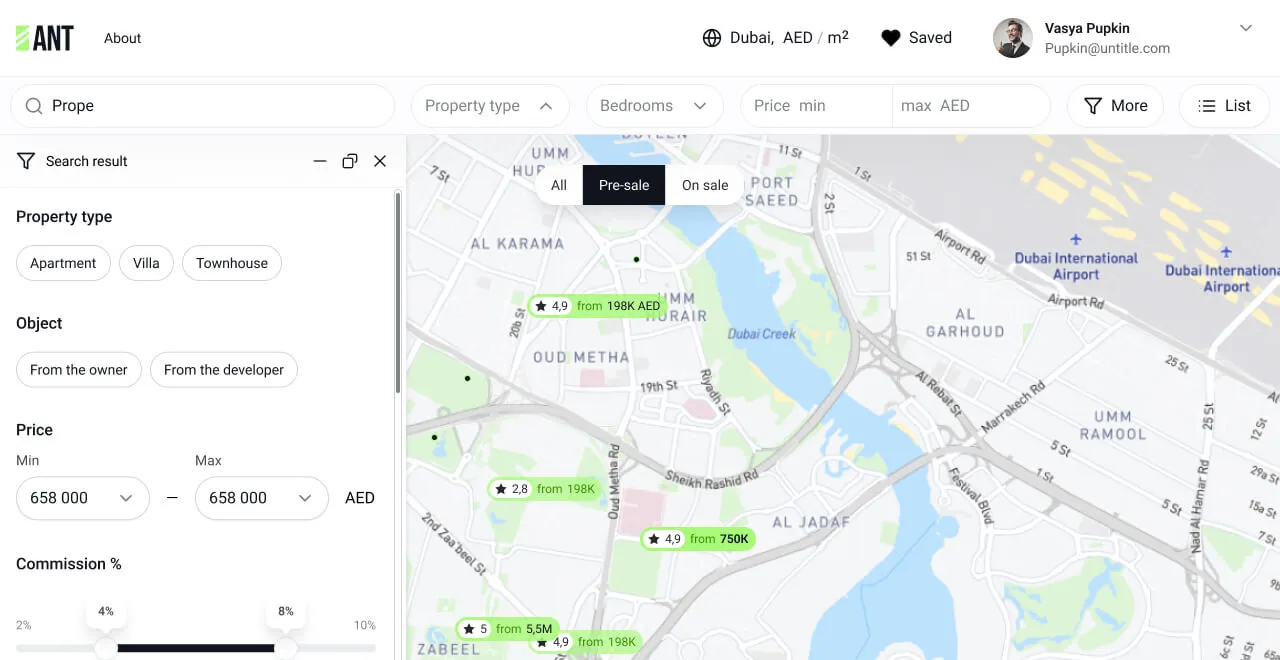
Task: Toggle the Apartment property type chip
Action: (x=63, y=263)
